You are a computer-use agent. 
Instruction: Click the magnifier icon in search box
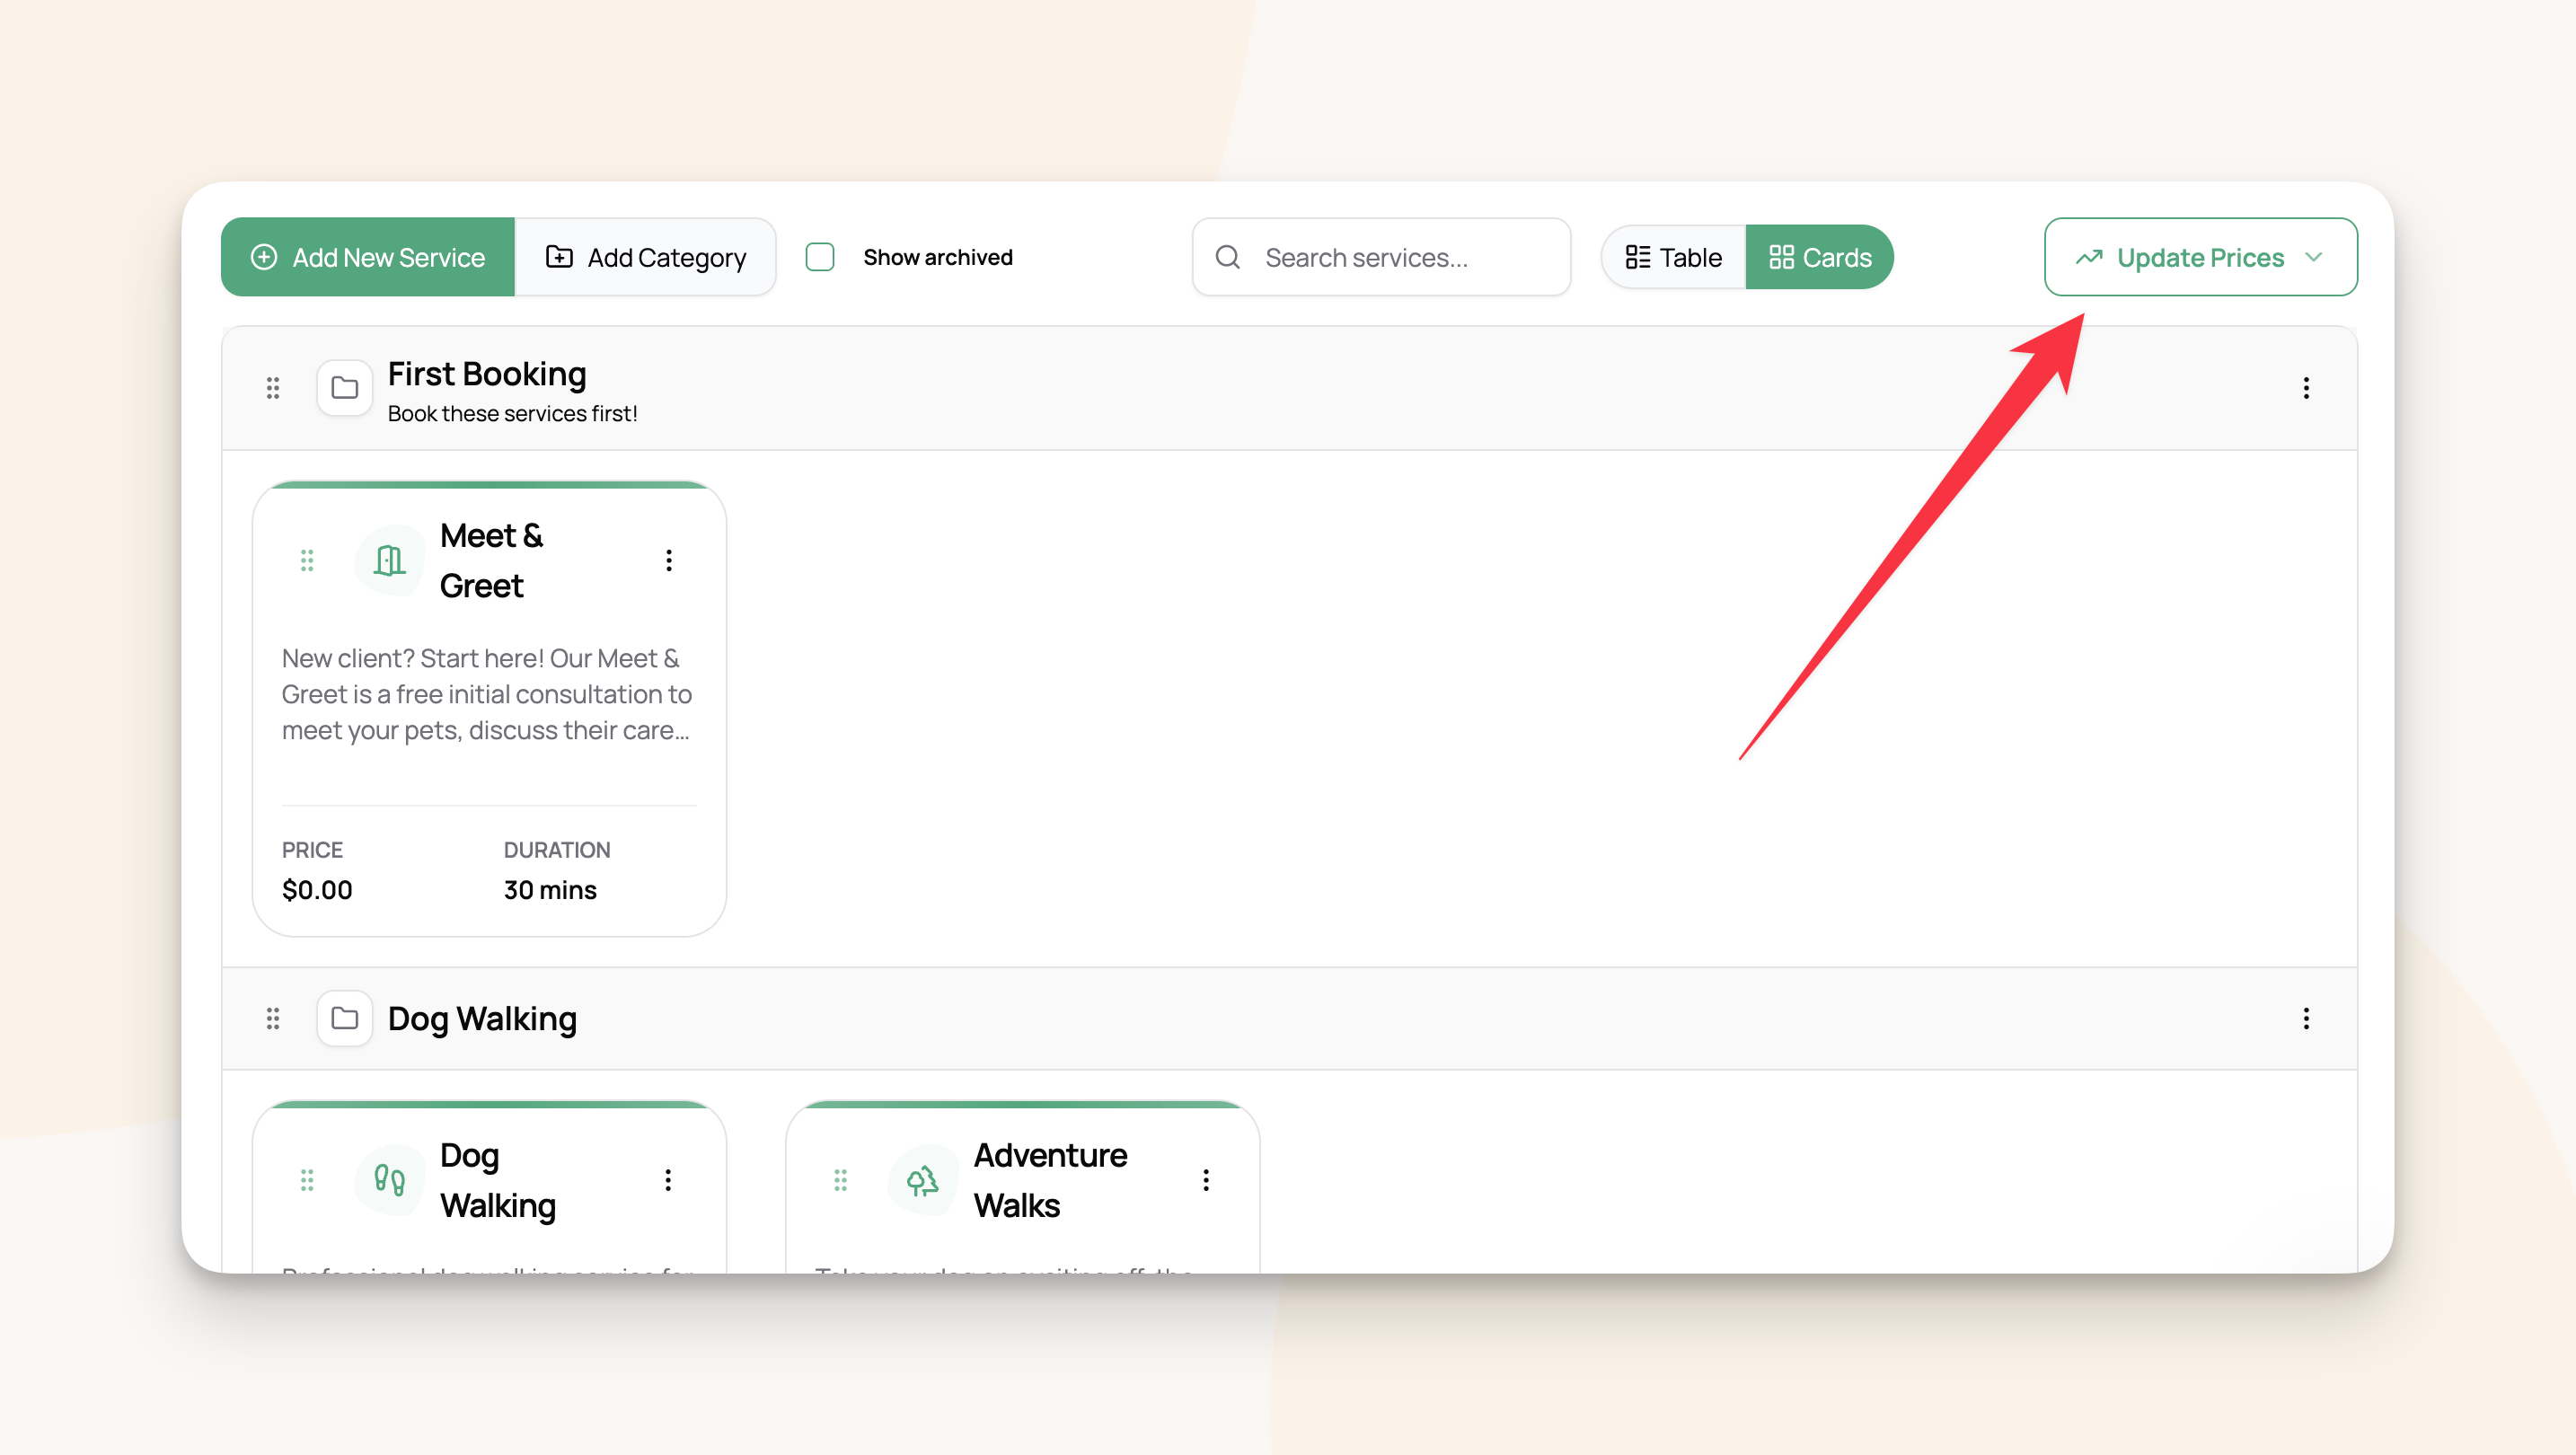coord(1228,257)
